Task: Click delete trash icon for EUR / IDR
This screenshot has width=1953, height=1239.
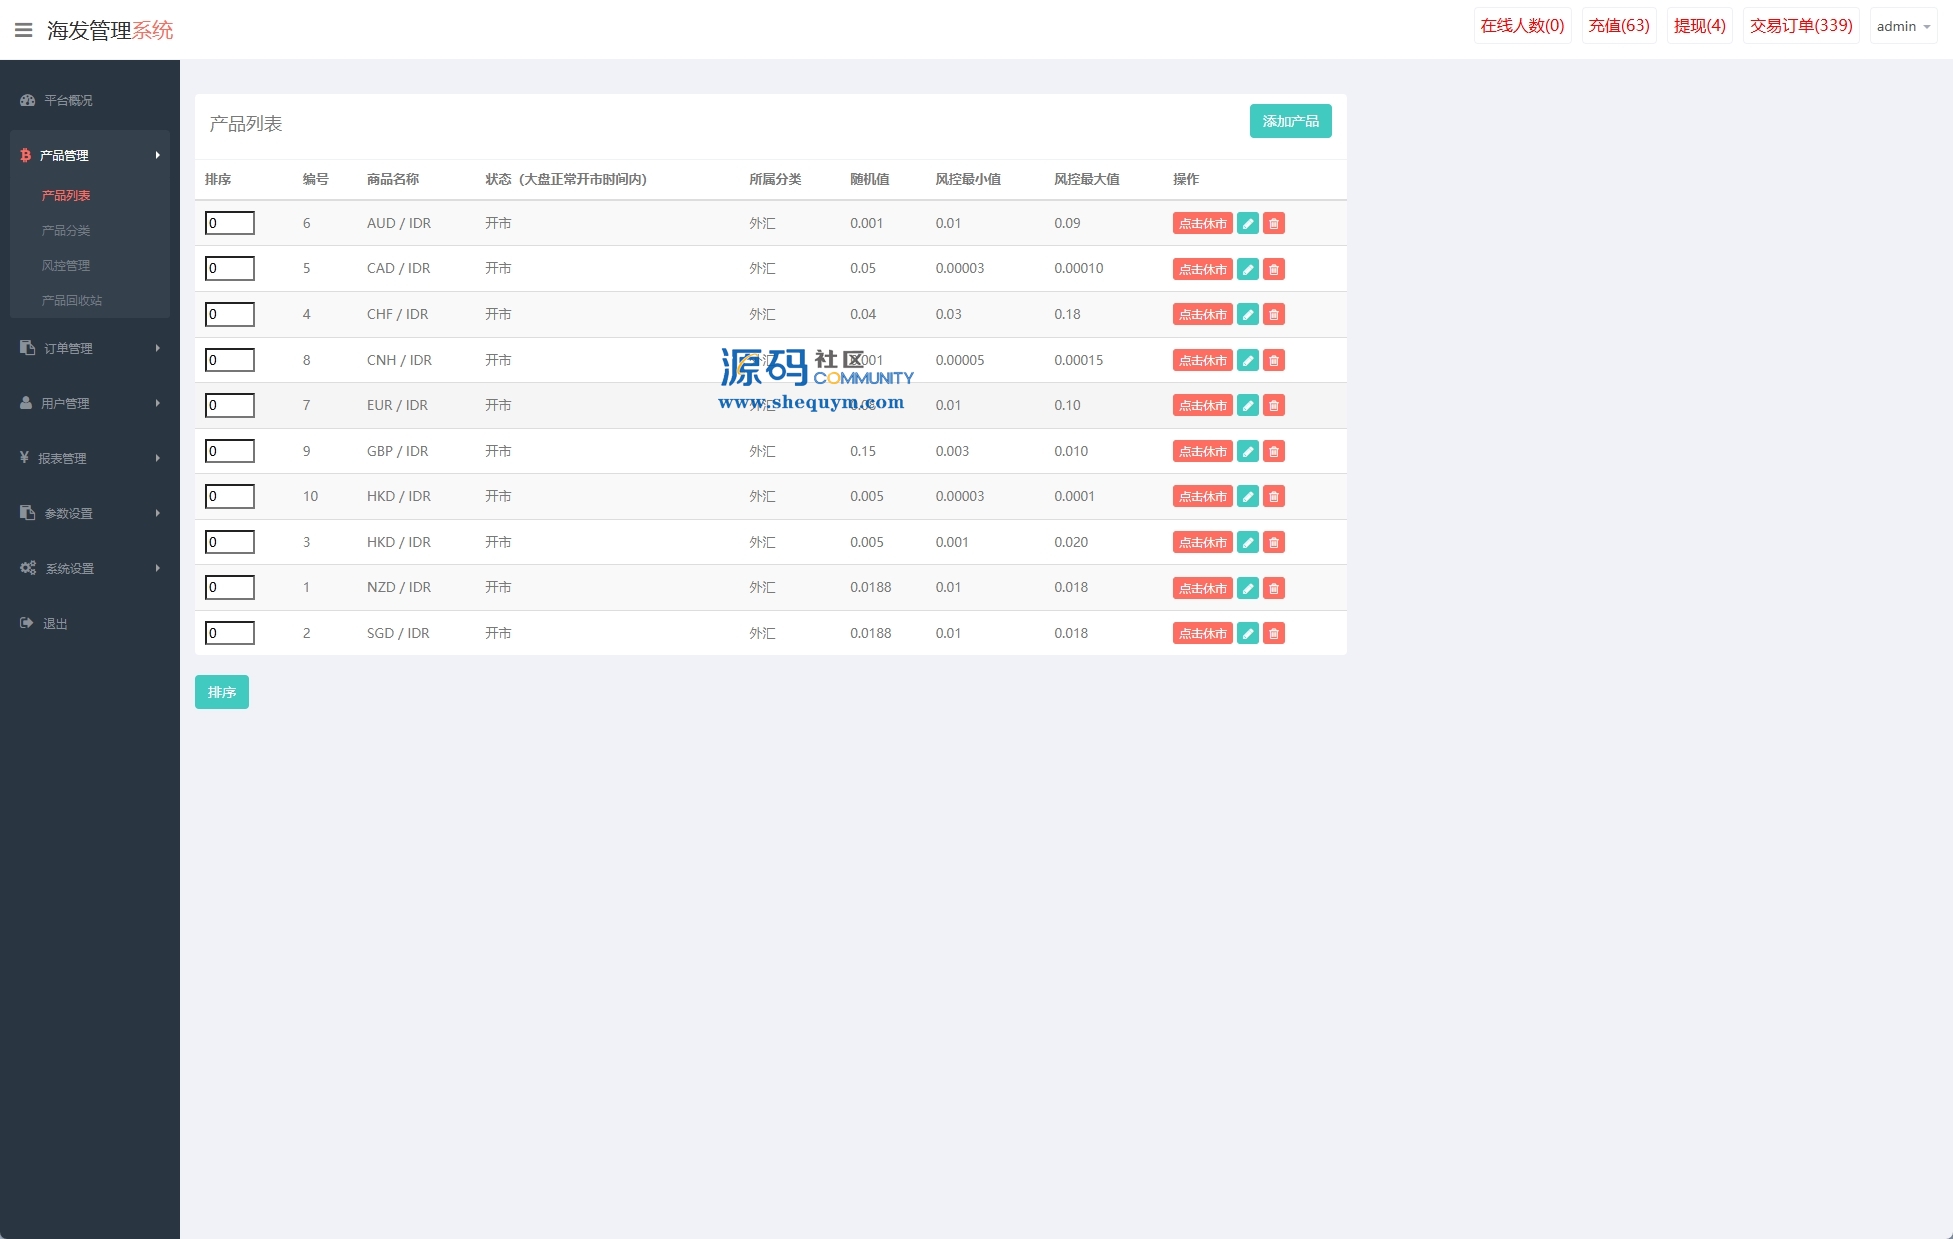Action: [x=1273, y=405]
